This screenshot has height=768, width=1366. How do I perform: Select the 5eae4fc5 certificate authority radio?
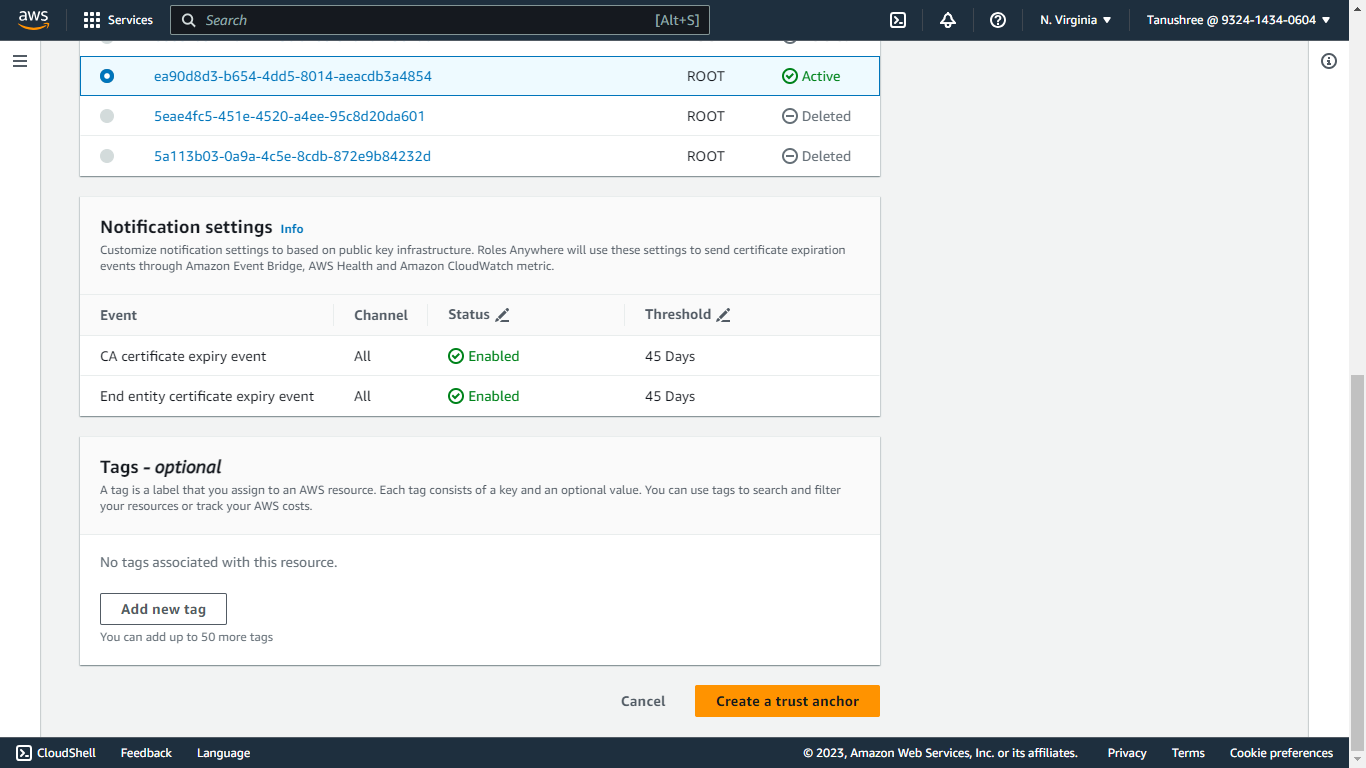point(107,116)
